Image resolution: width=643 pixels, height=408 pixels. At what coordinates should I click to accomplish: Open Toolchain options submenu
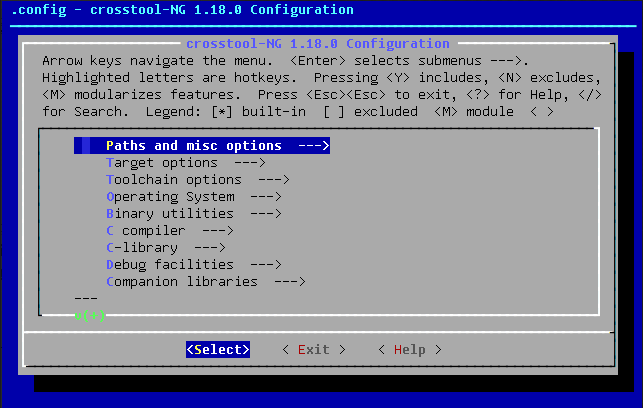point(198,180)
